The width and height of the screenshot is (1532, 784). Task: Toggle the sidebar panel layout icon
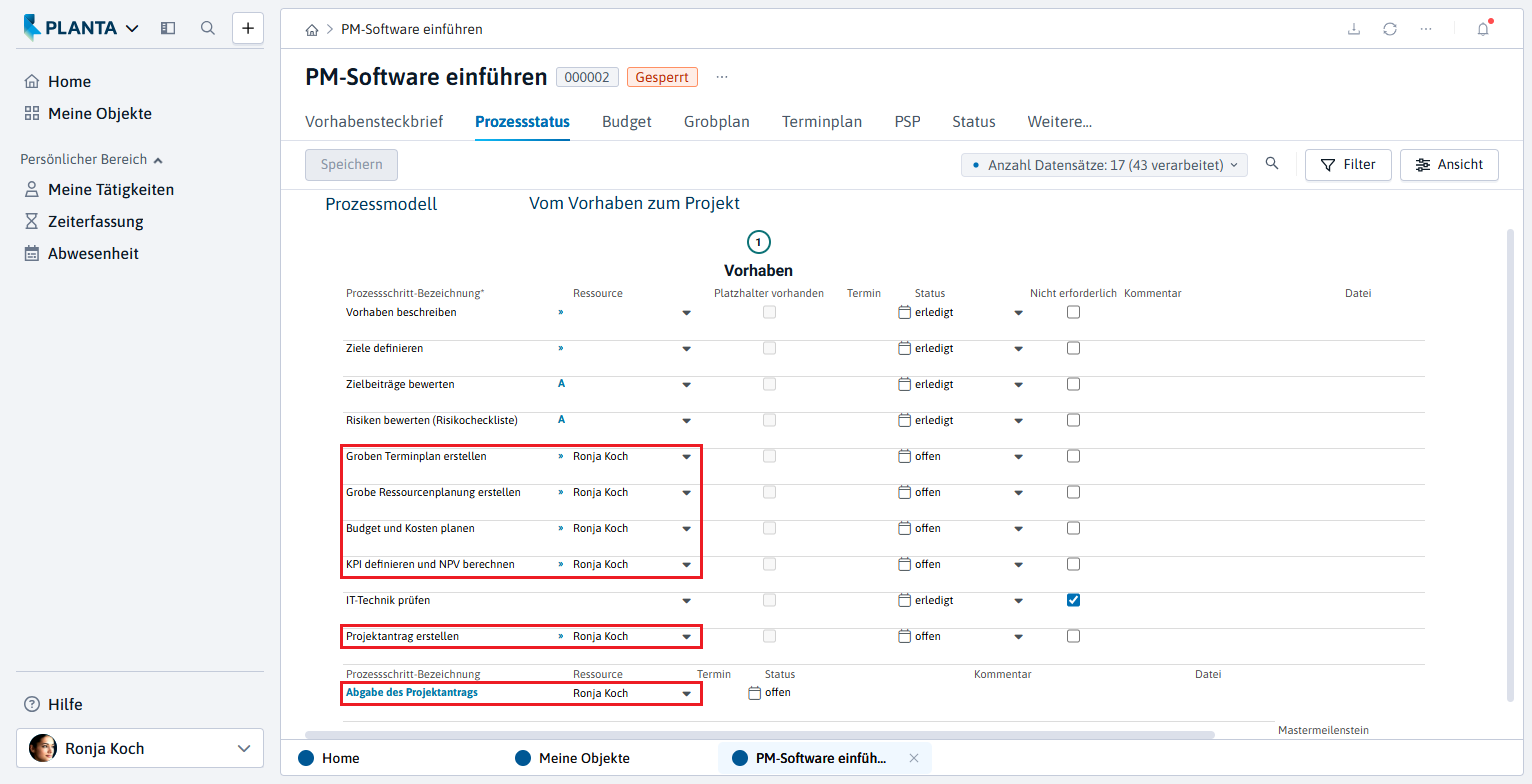[168, 28]
